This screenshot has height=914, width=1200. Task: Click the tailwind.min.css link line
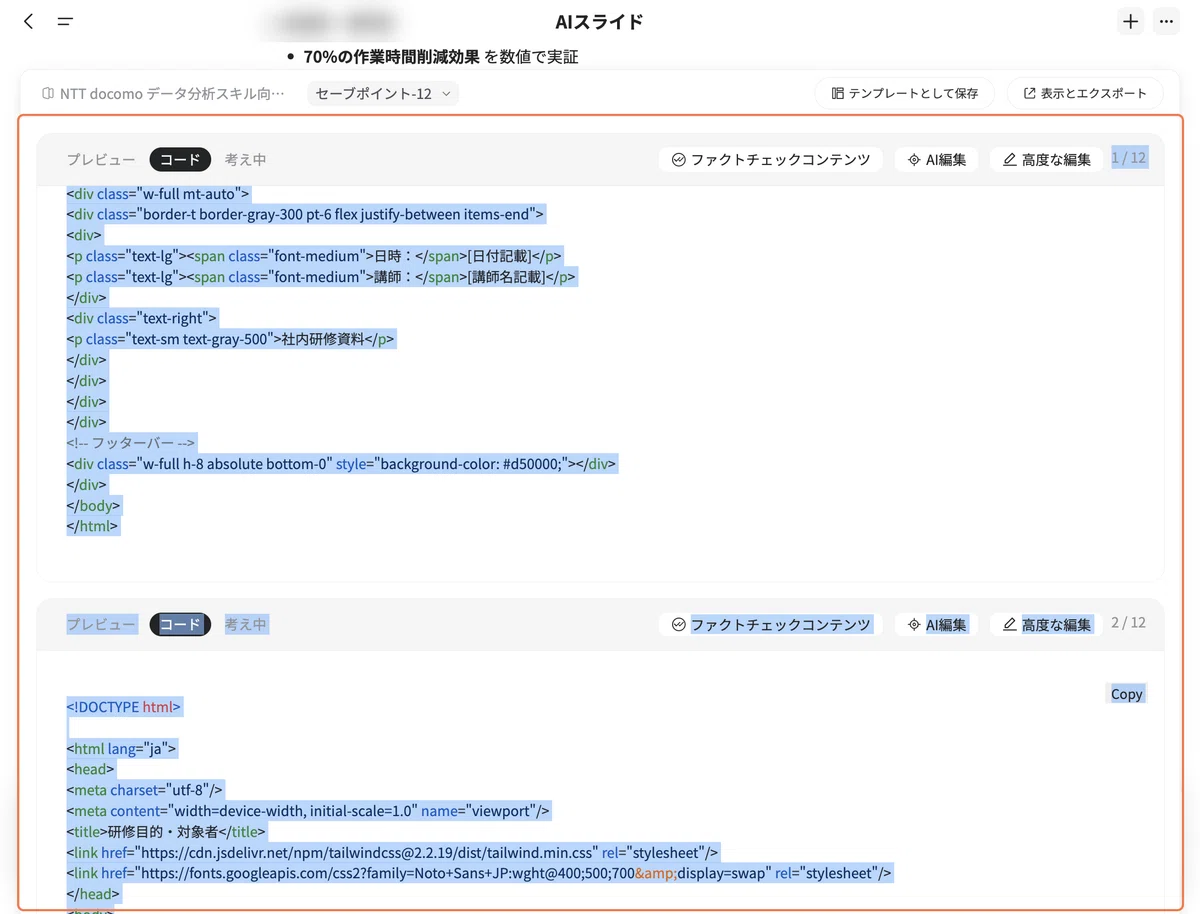pyautogui.click(x=393, y=852)
